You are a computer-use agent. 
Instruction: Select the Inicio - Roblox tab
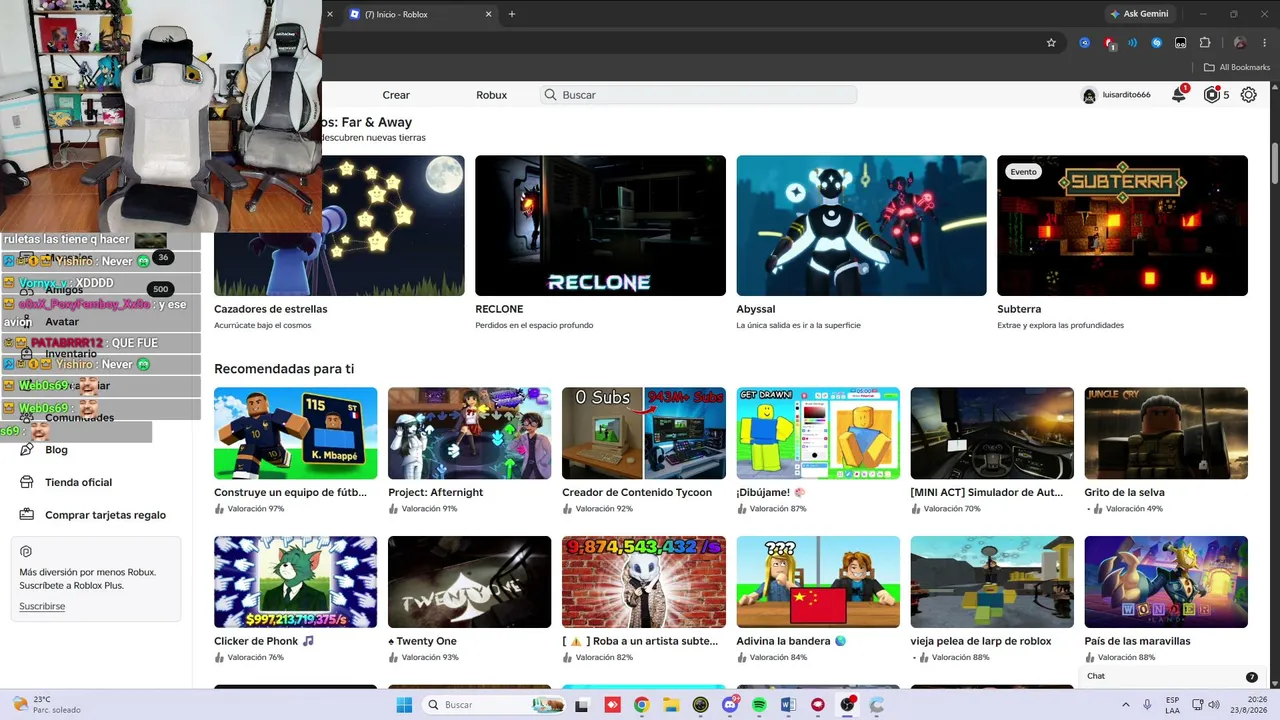pos(420,14)
